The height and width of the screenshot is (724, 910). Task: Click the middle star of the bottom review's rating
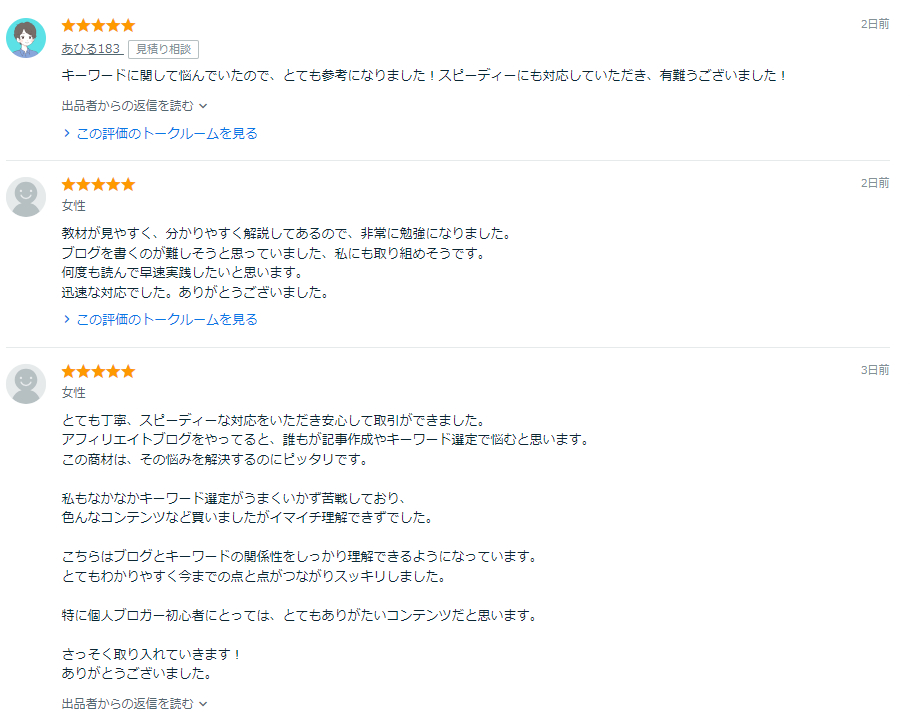[98, 370]
